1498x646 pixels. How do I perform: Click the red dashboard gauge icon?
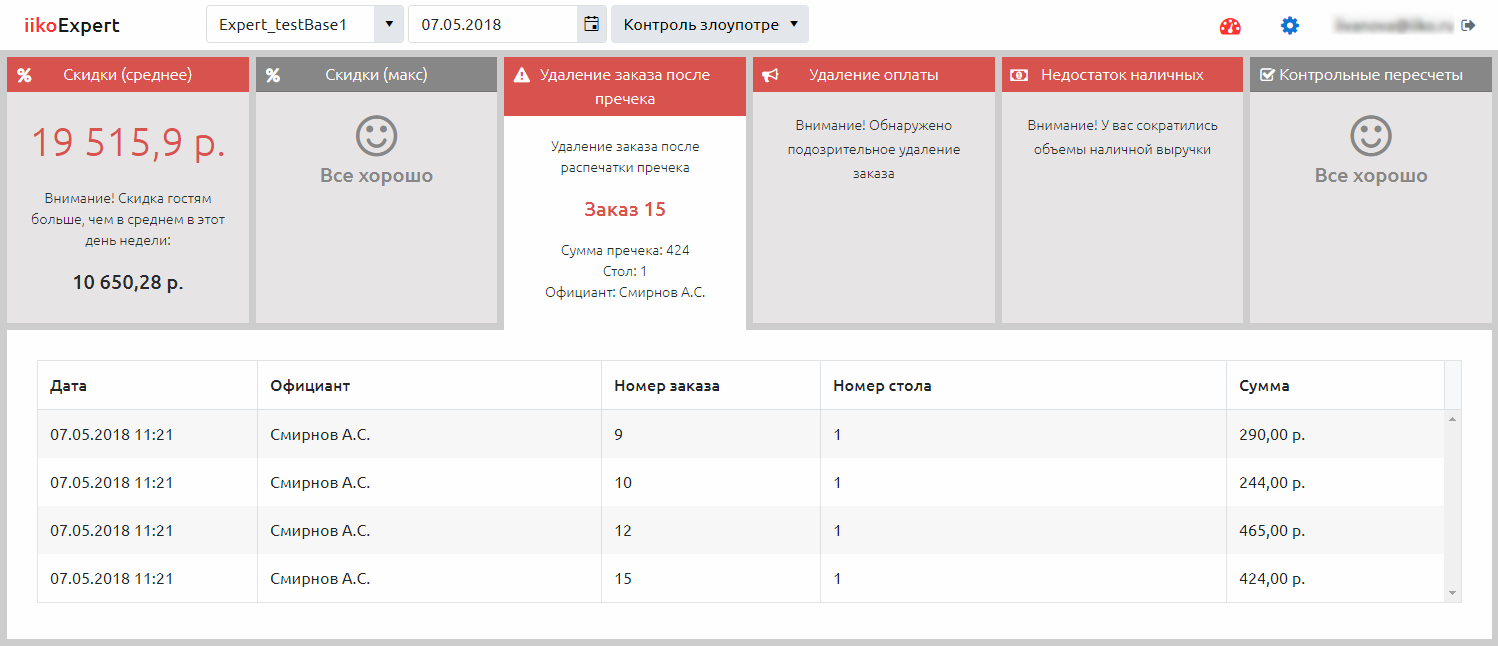pos(1229,26)
